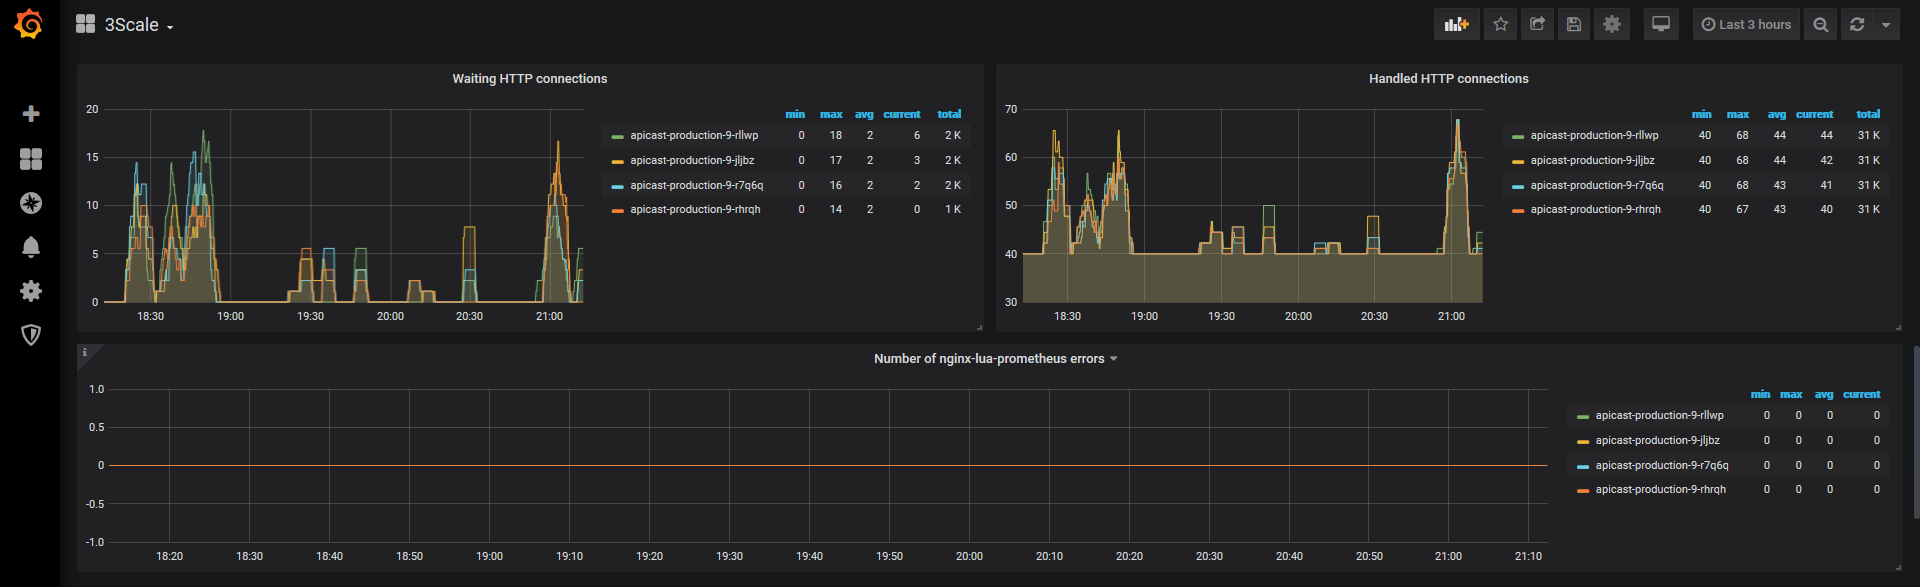
Task: Open Server Admin shield icon
Action: tap(31, 335)
